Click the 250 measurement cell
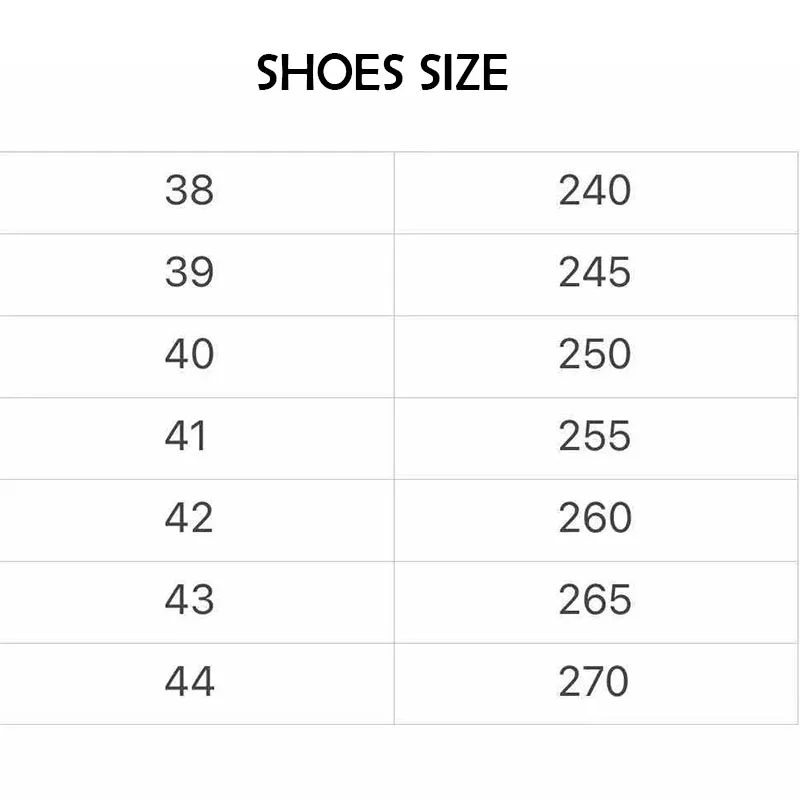 (595, 354)
